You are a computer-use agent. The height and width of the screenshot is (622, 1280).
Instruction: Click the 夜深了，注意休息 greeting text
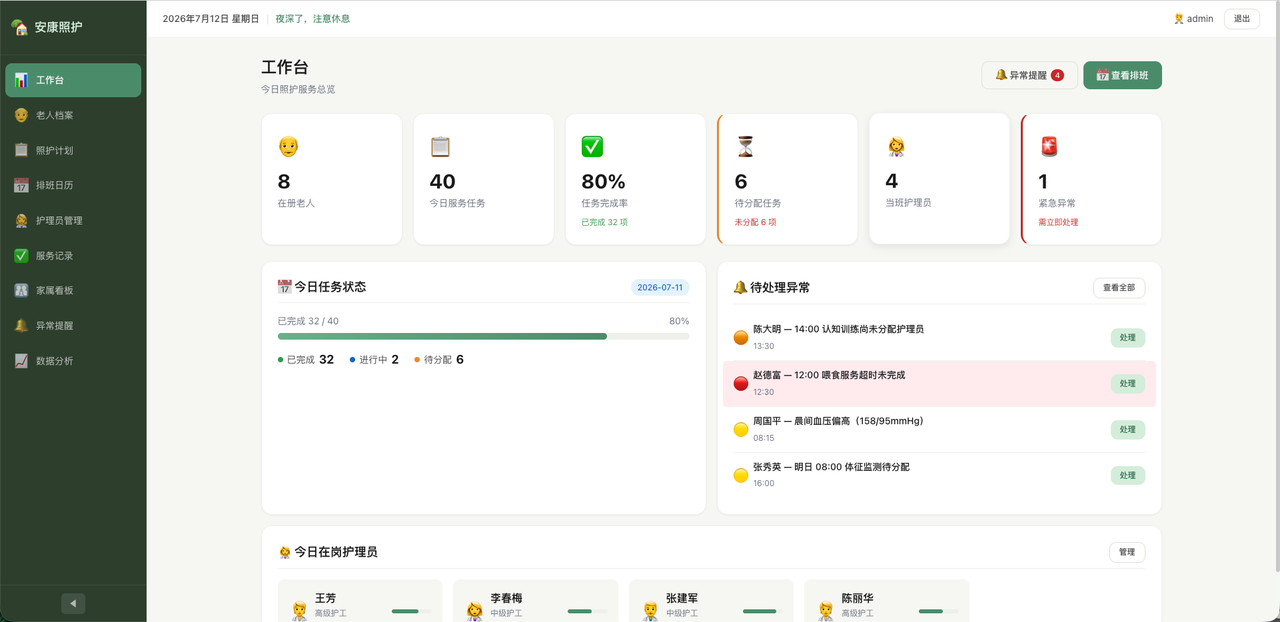click(x=312, y=18)
